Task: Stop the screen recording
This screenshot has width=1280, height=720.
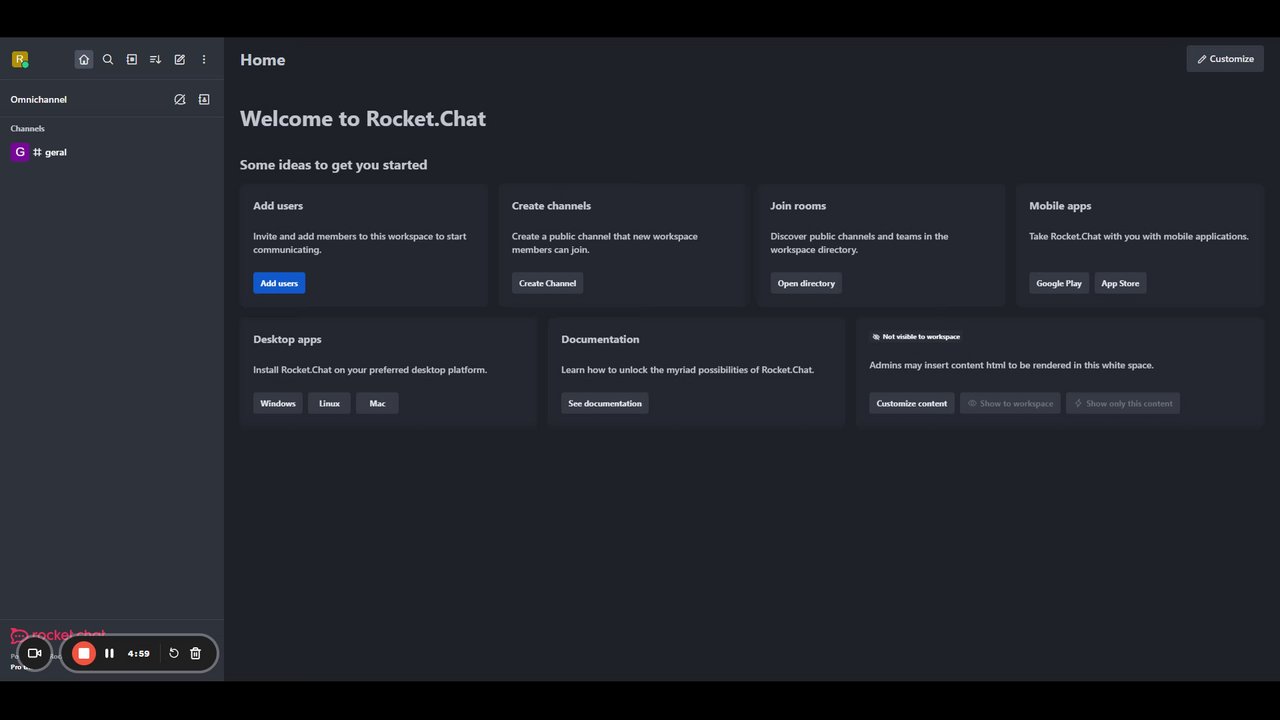Action: coord(84,653)
